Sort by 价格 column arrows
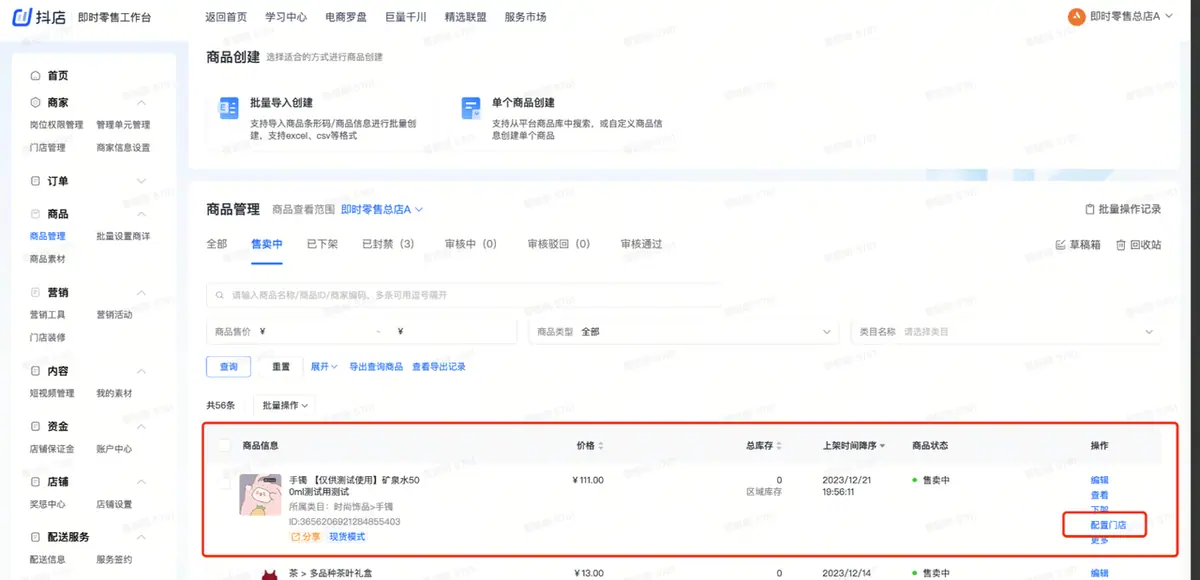 [x=601, y=446]
